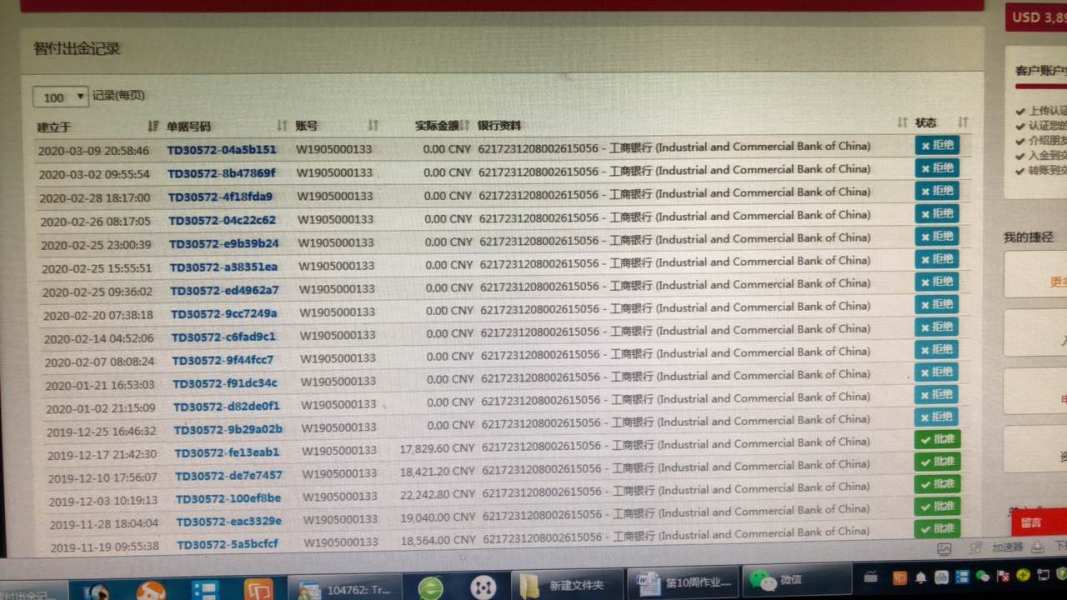Click 批准 status on the 2019-12-10 row
1067x600 pixels.
point(938,462)
